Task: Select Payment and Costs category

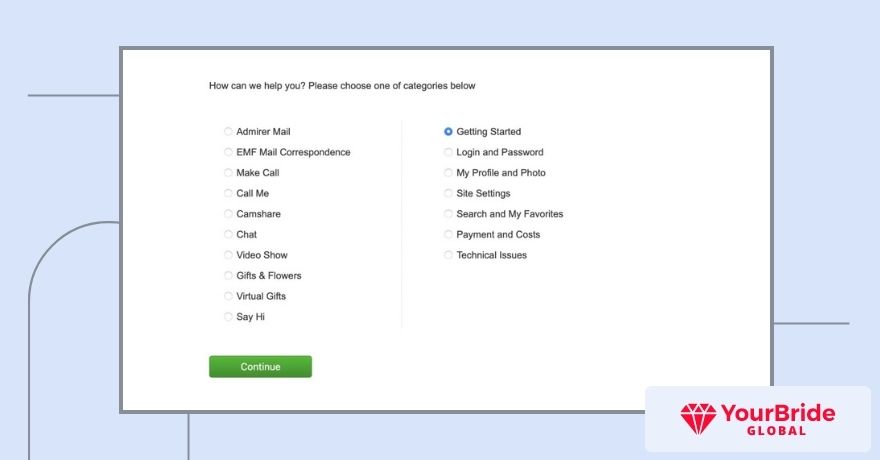Action: [x=448, y=234]
